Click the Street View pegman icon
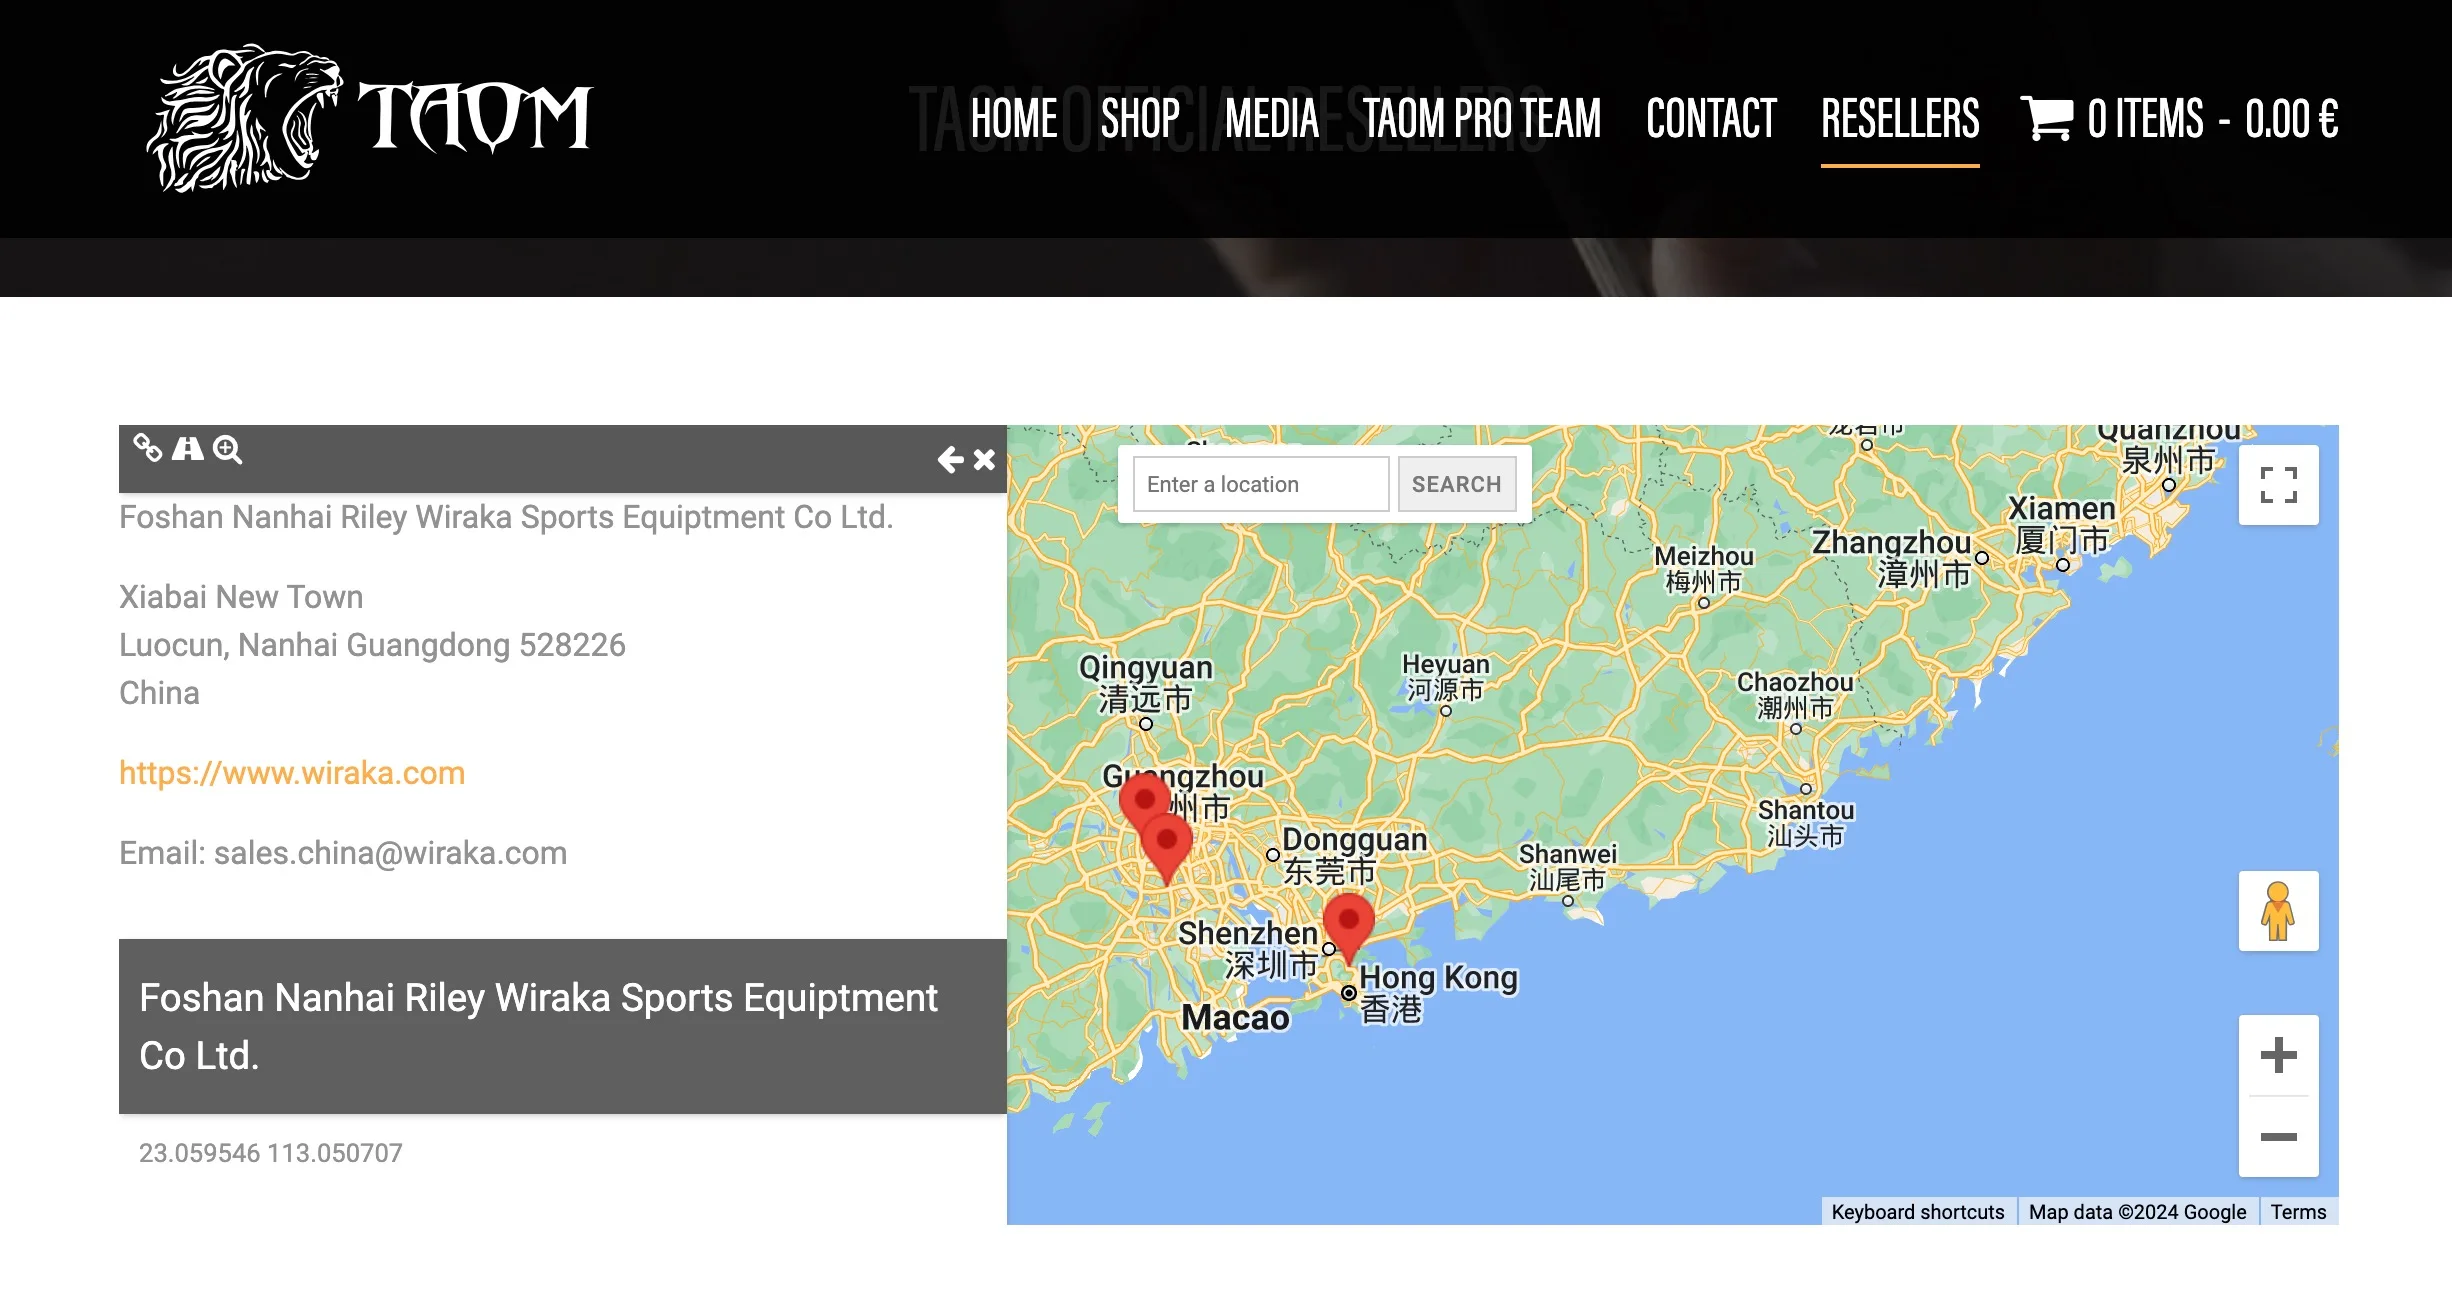 click(x=2278, y=911)
